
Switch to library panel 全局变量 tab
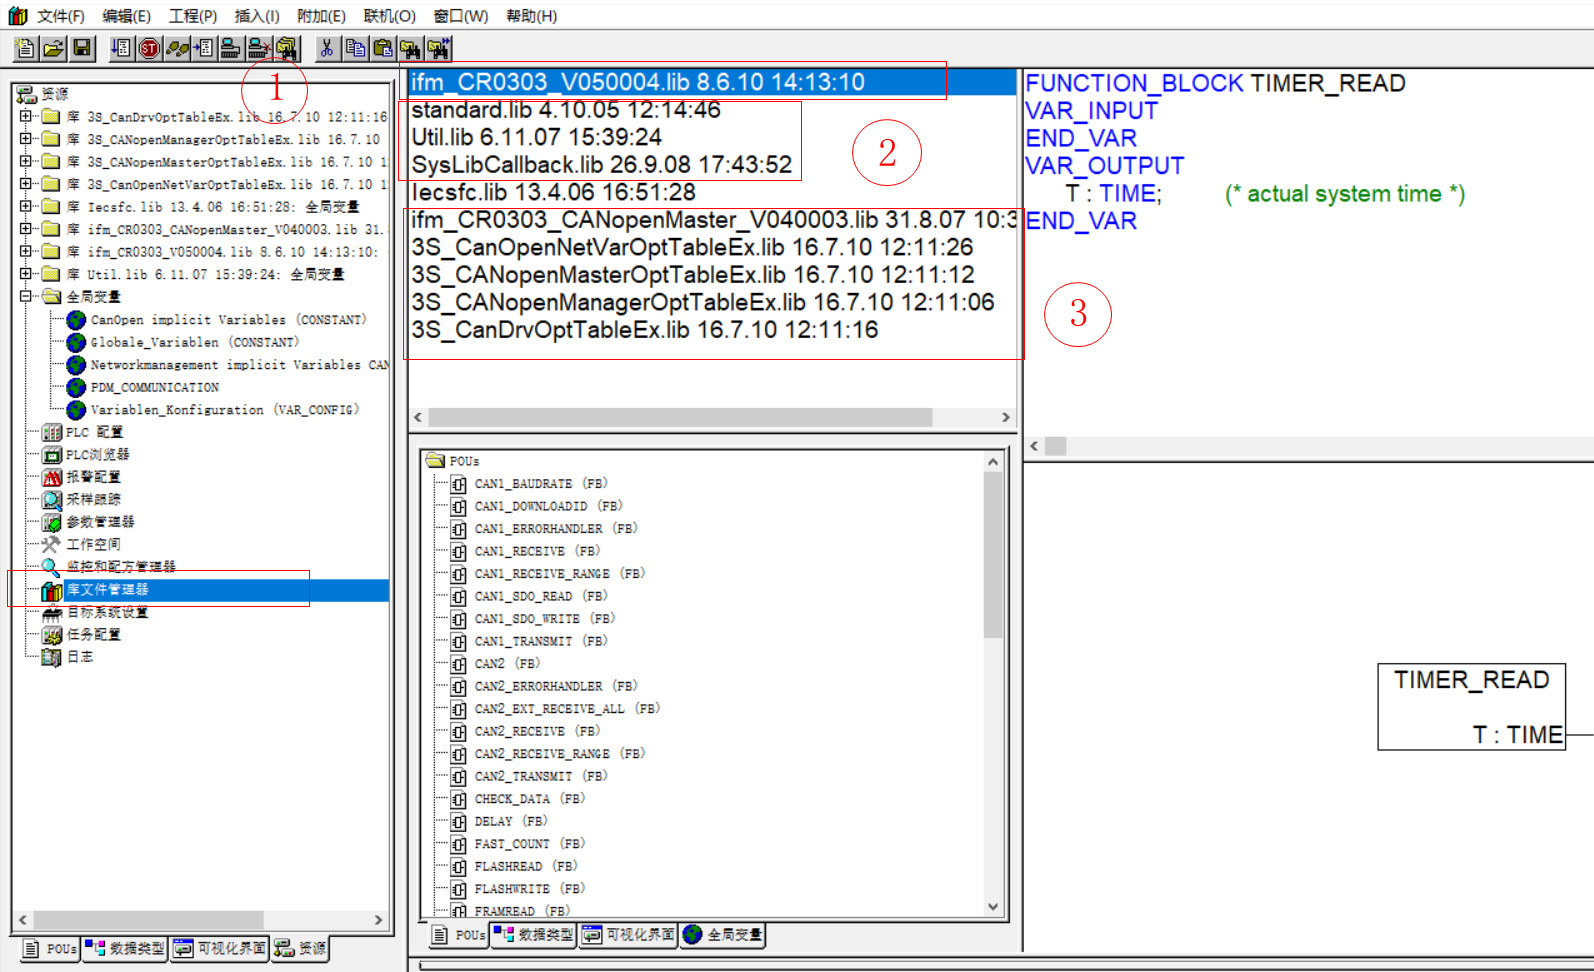(723, 934)
